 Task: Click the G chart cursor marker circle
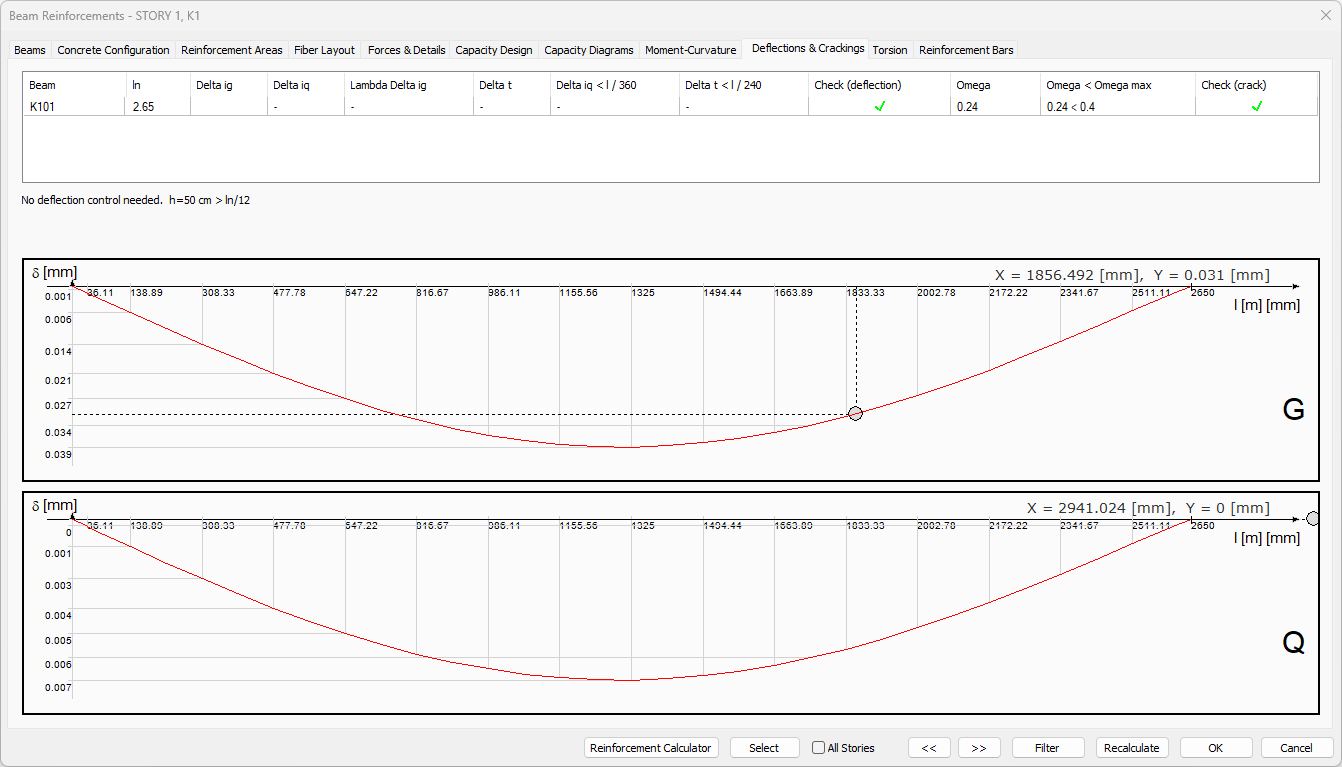click(x=855, y=414)
